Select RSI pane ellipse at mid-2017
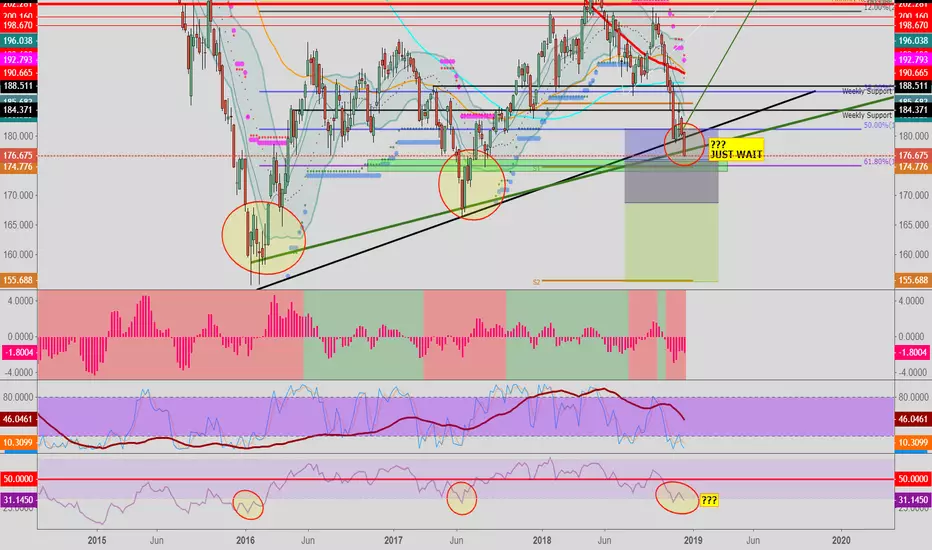Image resolution: width=932 pixels, height=550 pixels. (x=462, y=498)
